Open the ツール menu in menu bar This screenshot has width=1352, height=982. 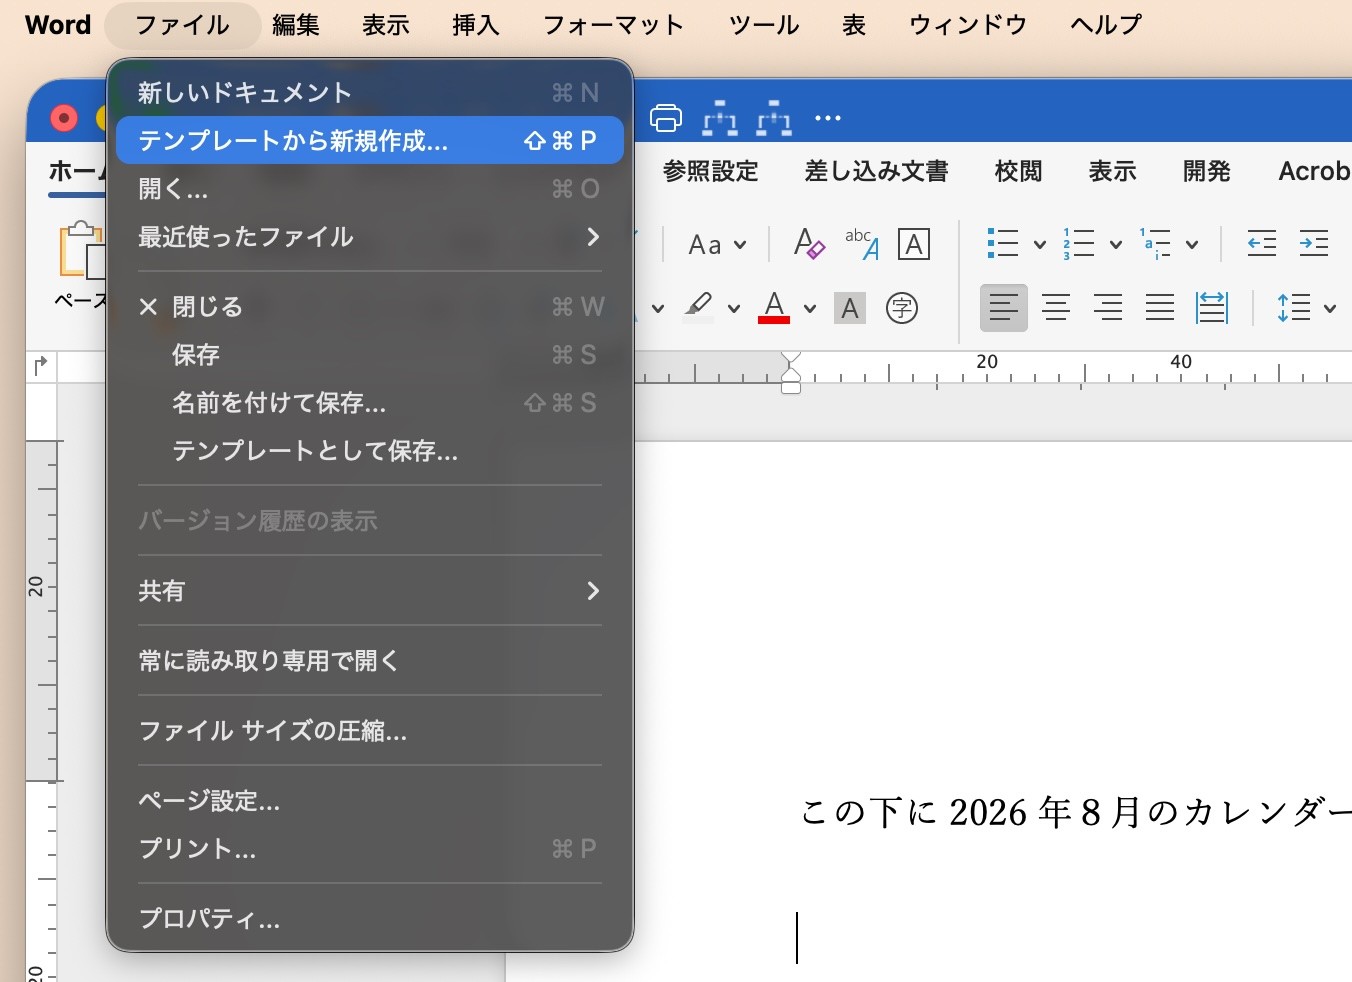point(764,25)
